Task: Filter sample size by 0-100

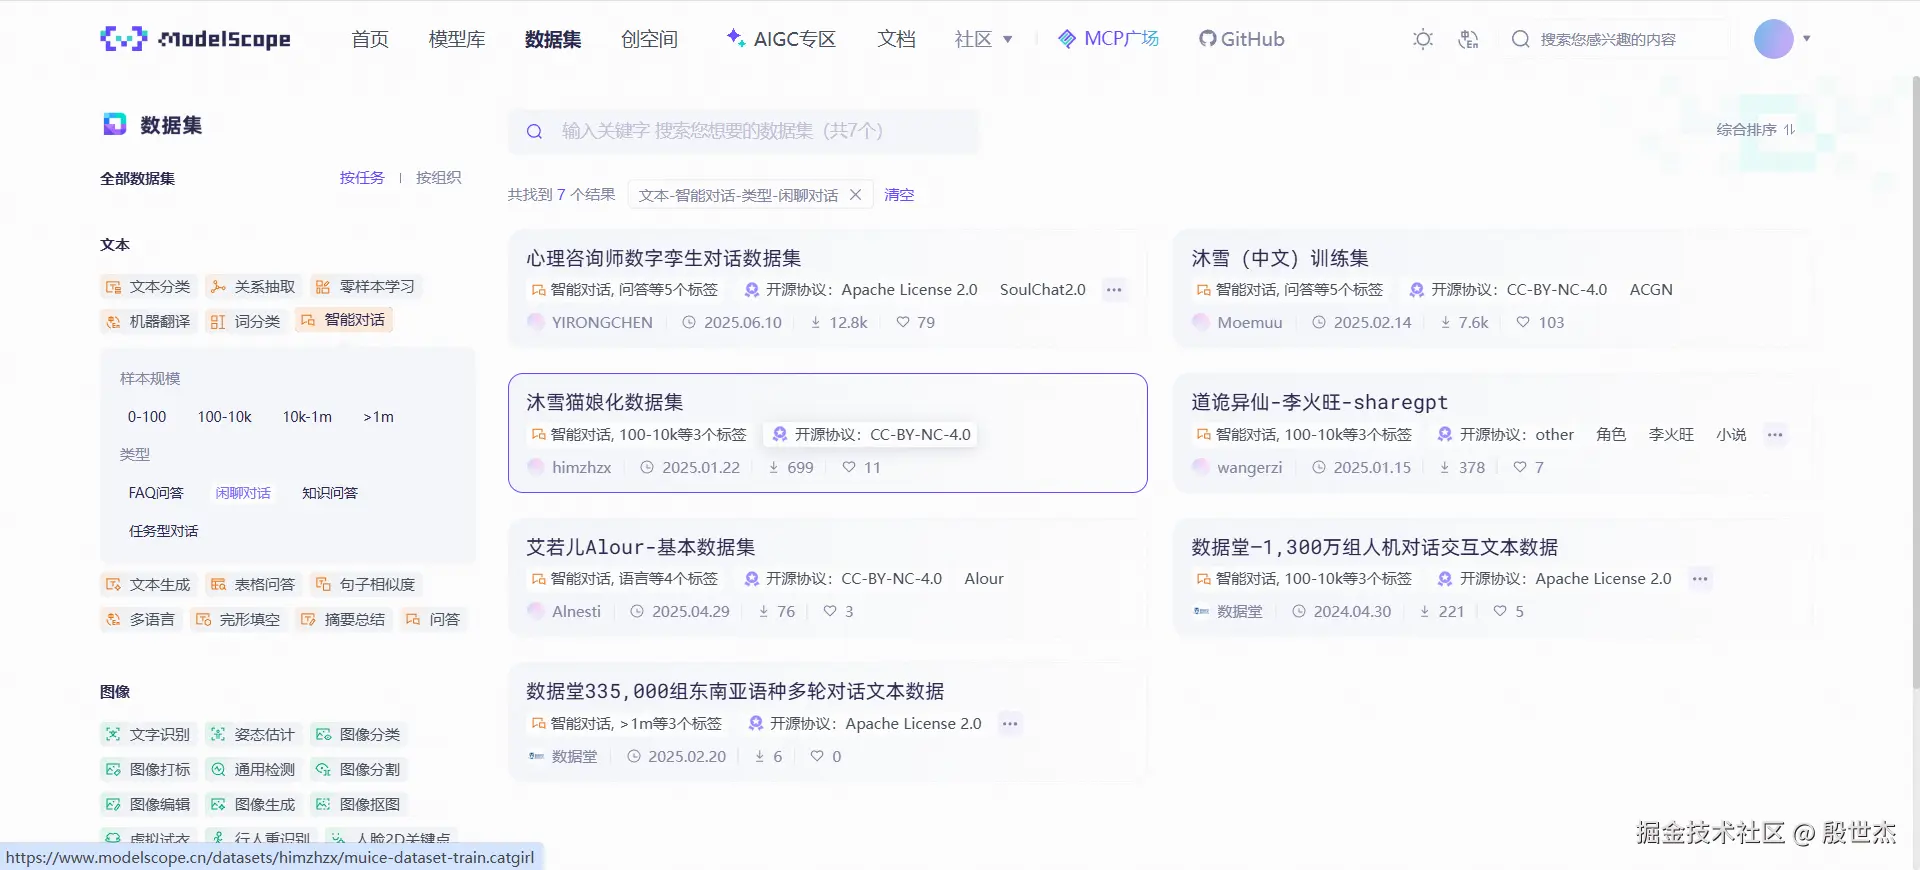Action: pyautogui.click(x=147, y=417)
